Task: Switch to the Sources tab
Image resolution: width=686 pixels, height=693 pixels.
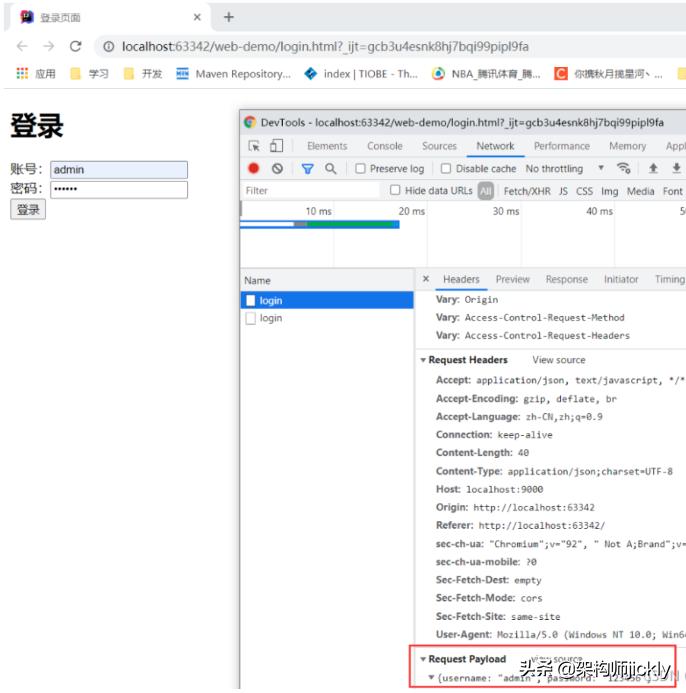Action: pyautogui.click(x=439, y=146)
